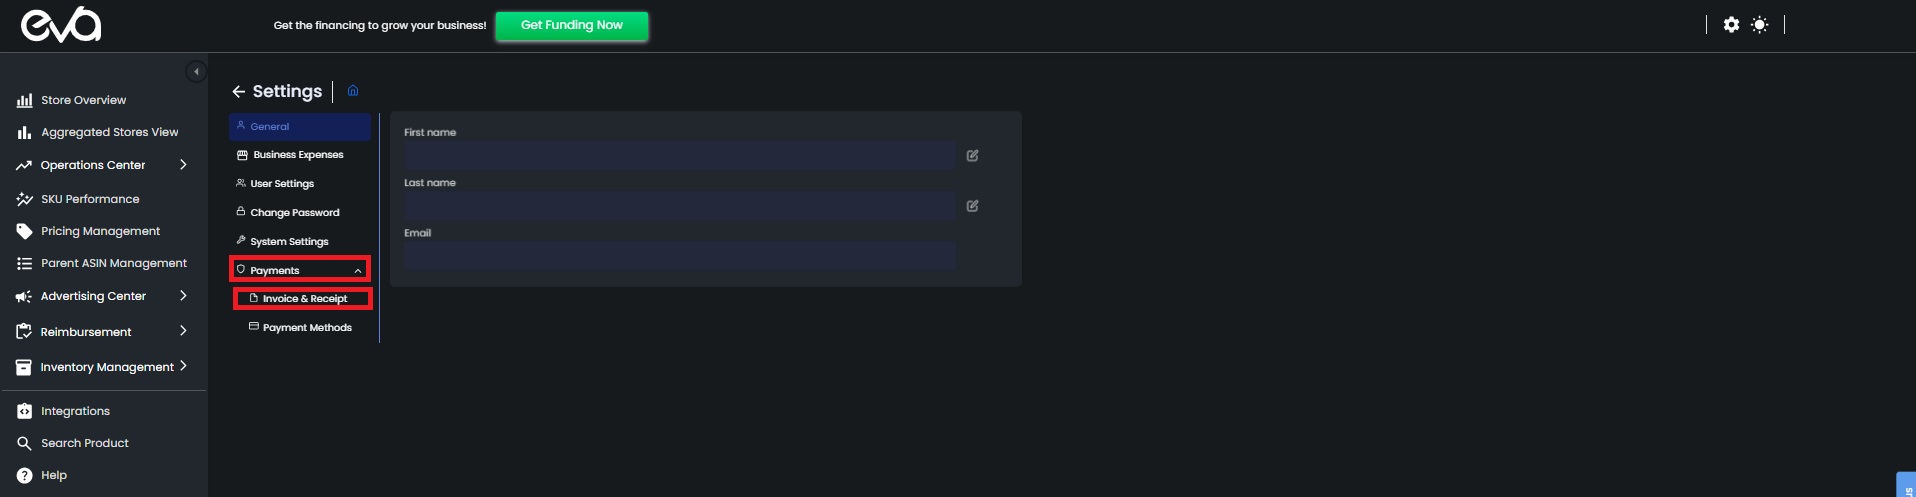Edit the Last name field icon
The height and width of the screenshot is (497, 1916).
972,206
